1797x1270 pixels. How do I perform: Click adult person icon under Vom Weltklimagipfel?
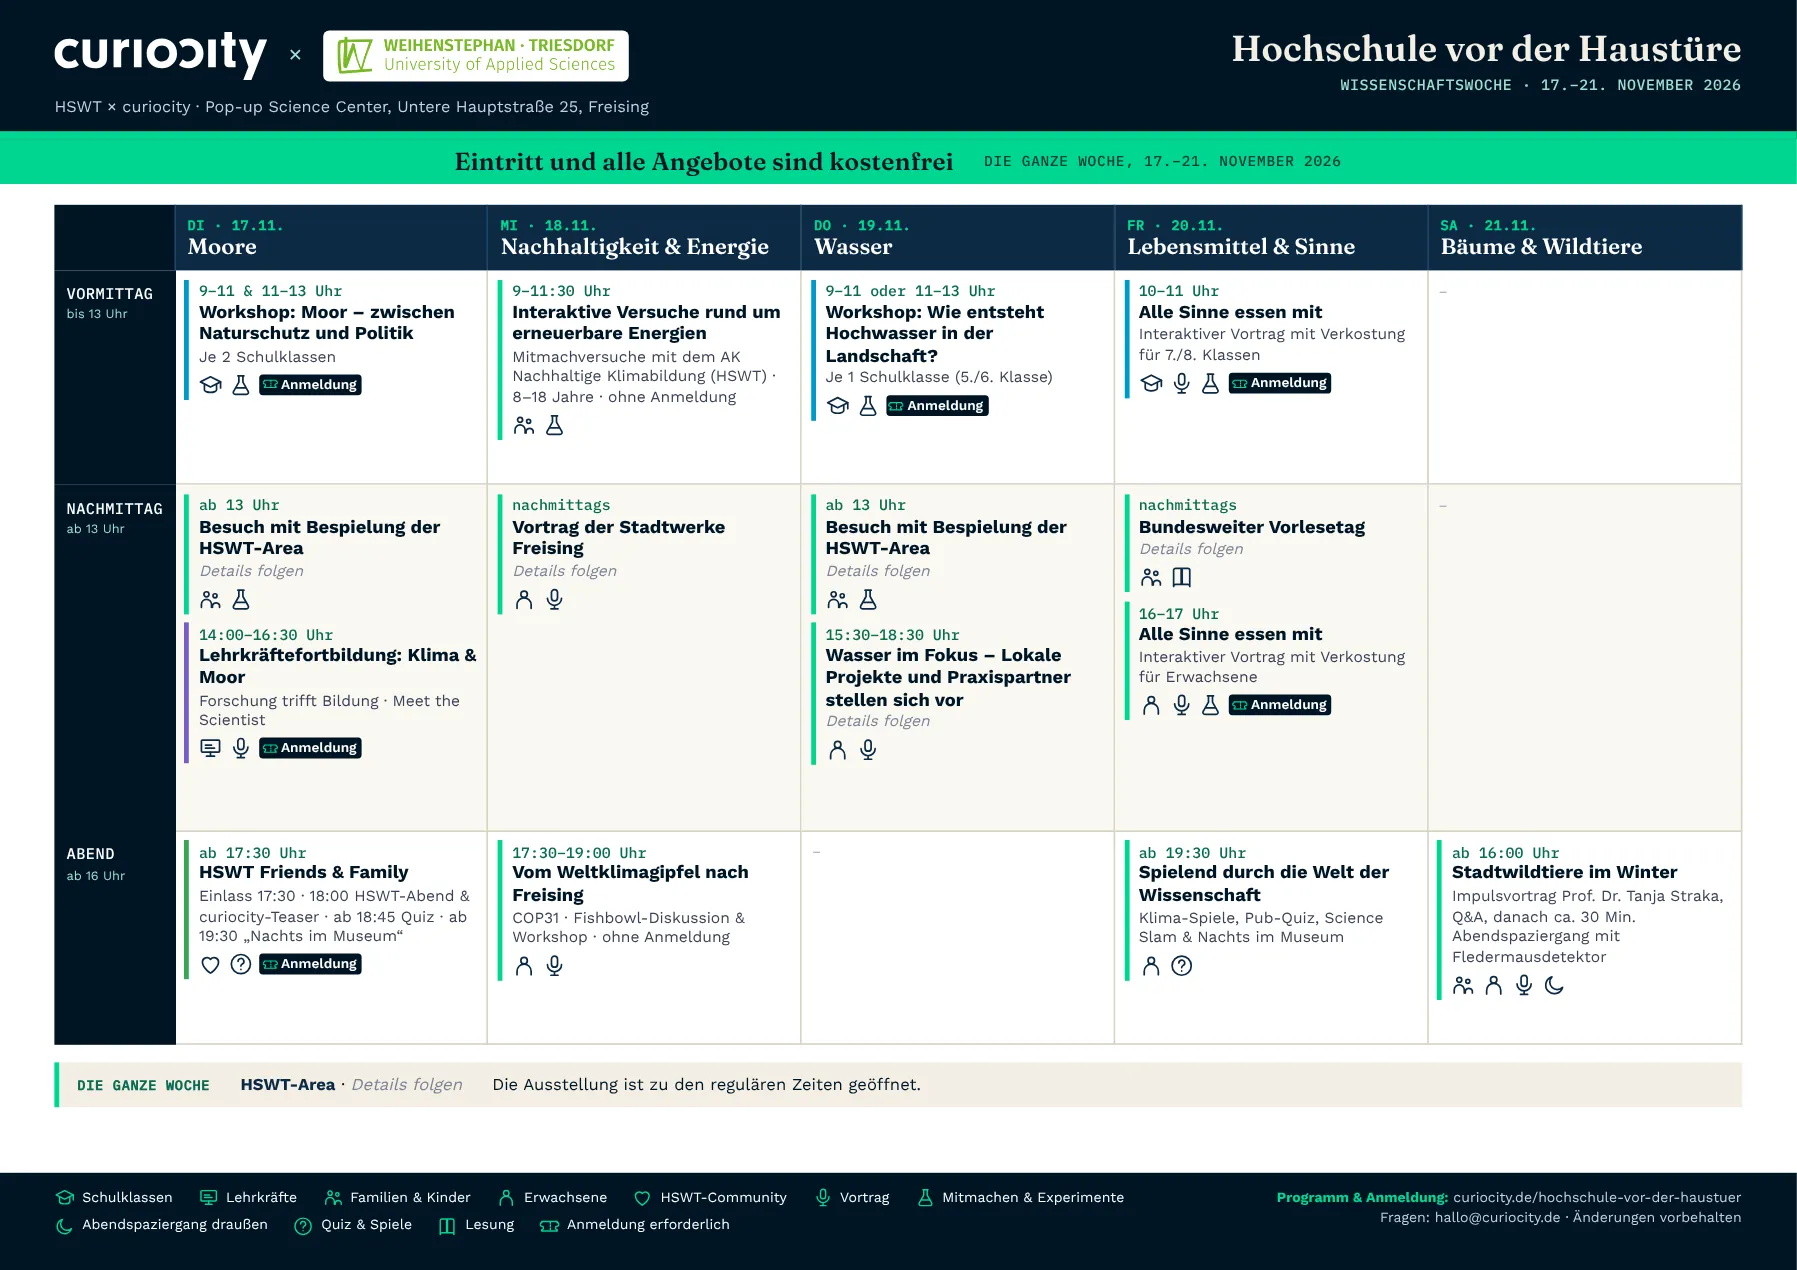pos(524,966)
